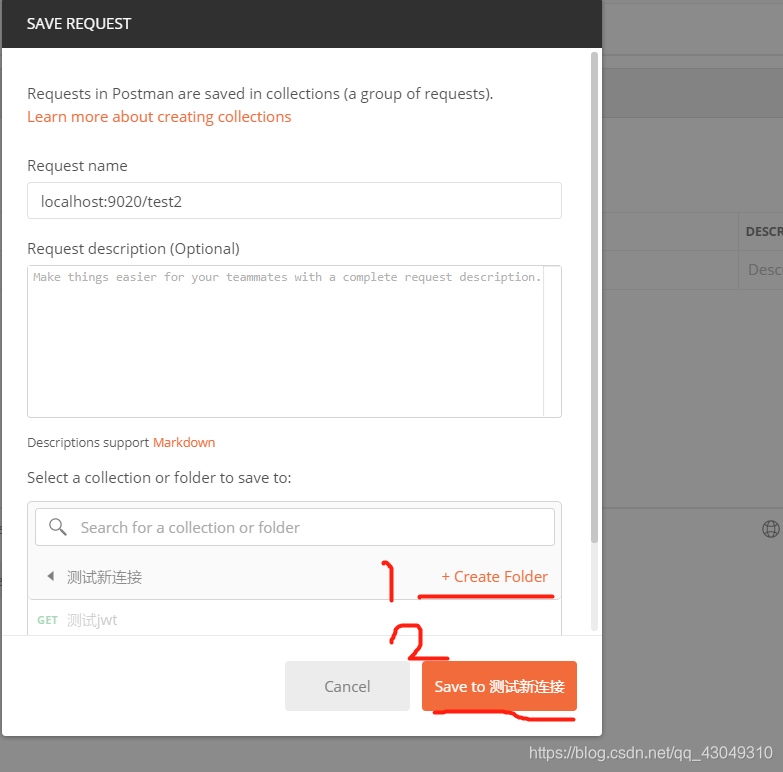Click the dialog's vertical scrollbar
783x772 pixels.
(594, 297)
